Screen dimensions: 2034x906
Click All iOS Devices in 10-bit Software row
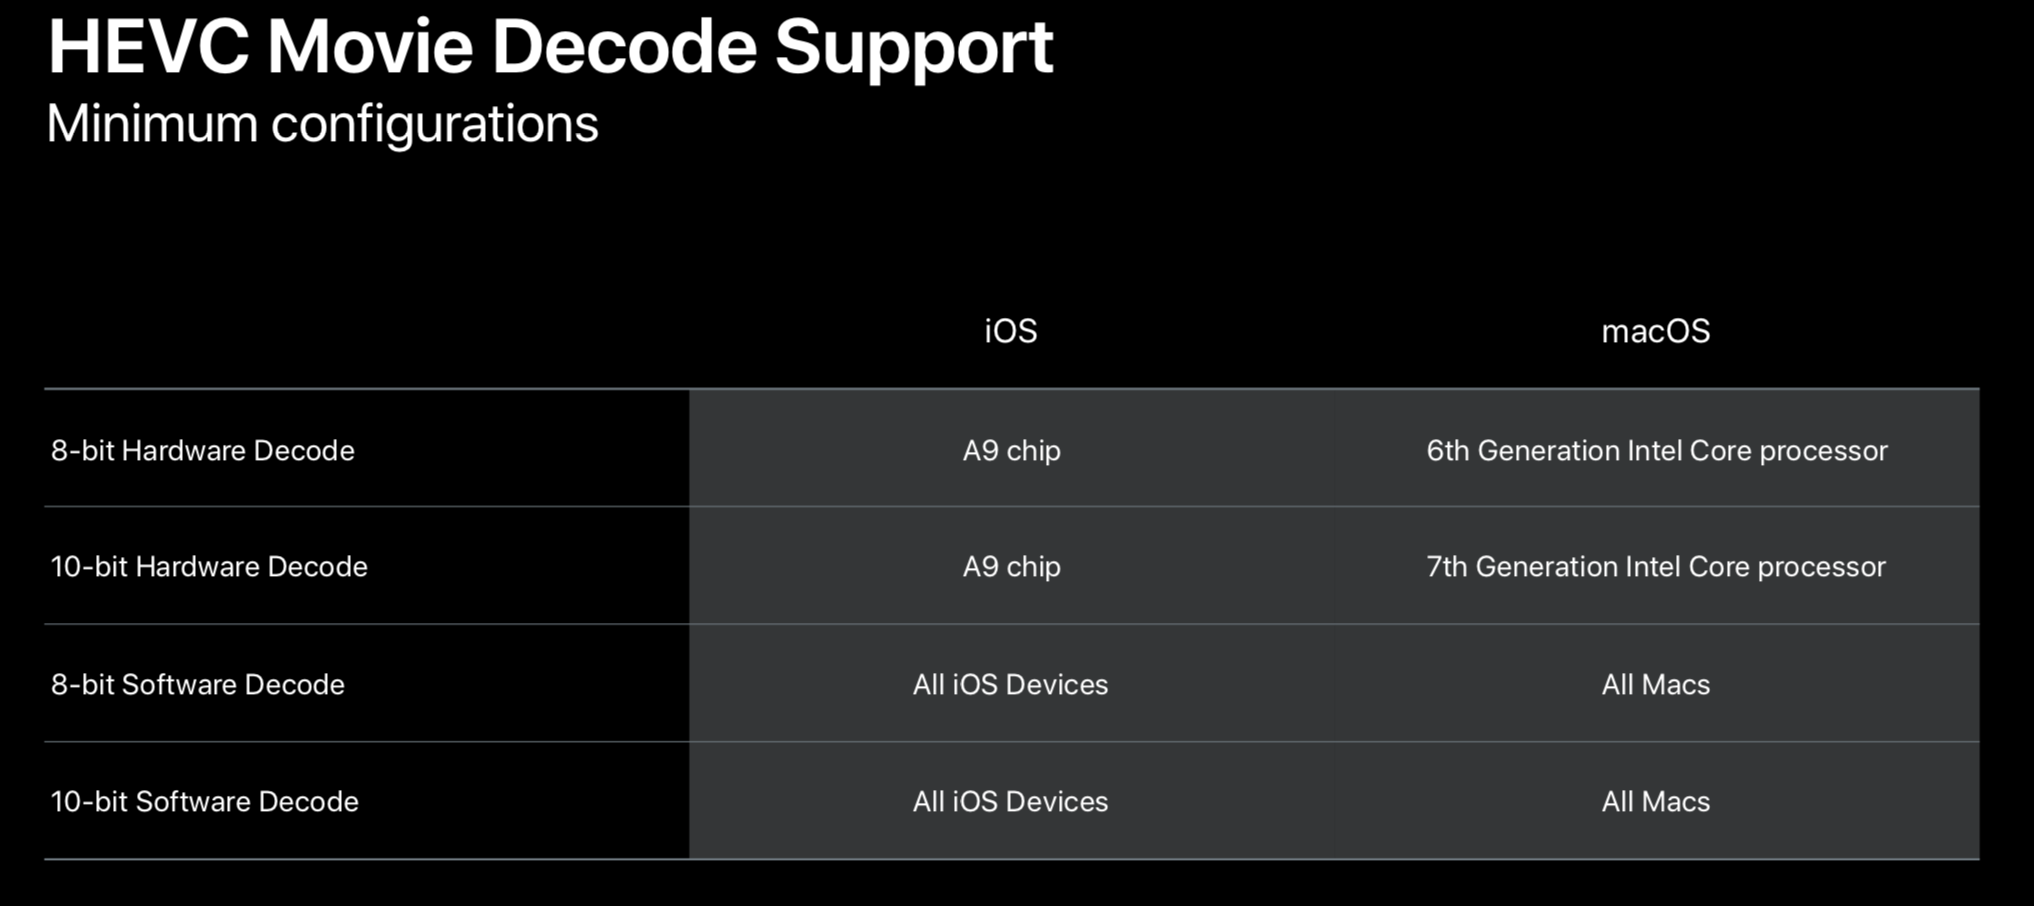click(1010, 802)
